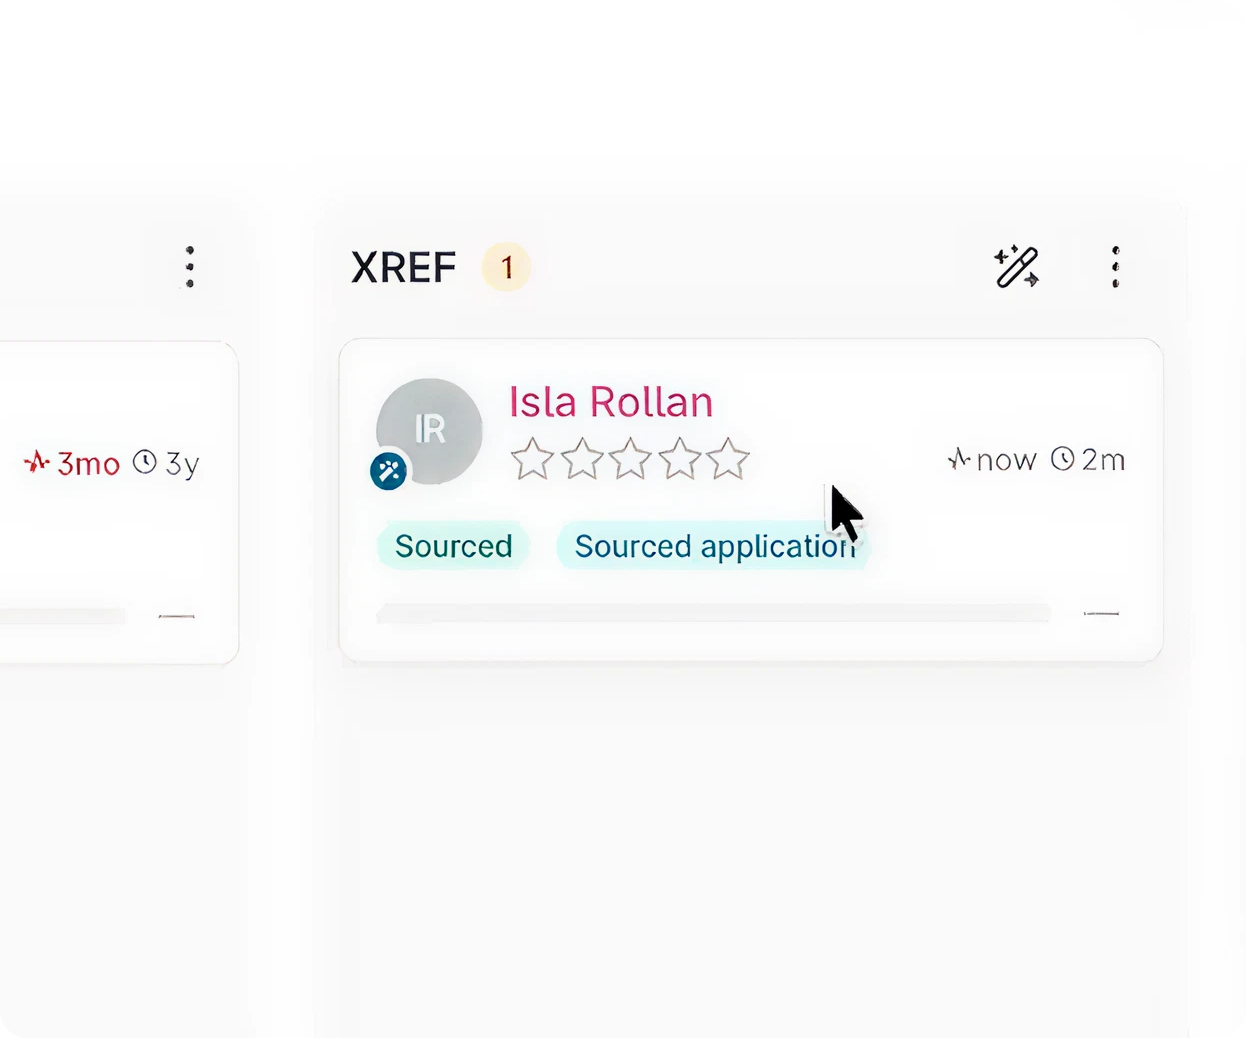The height and width of the screenshot is (1038, 1246).
Task: Open options menu at top right of XREF column
Action: (1114, 266)
